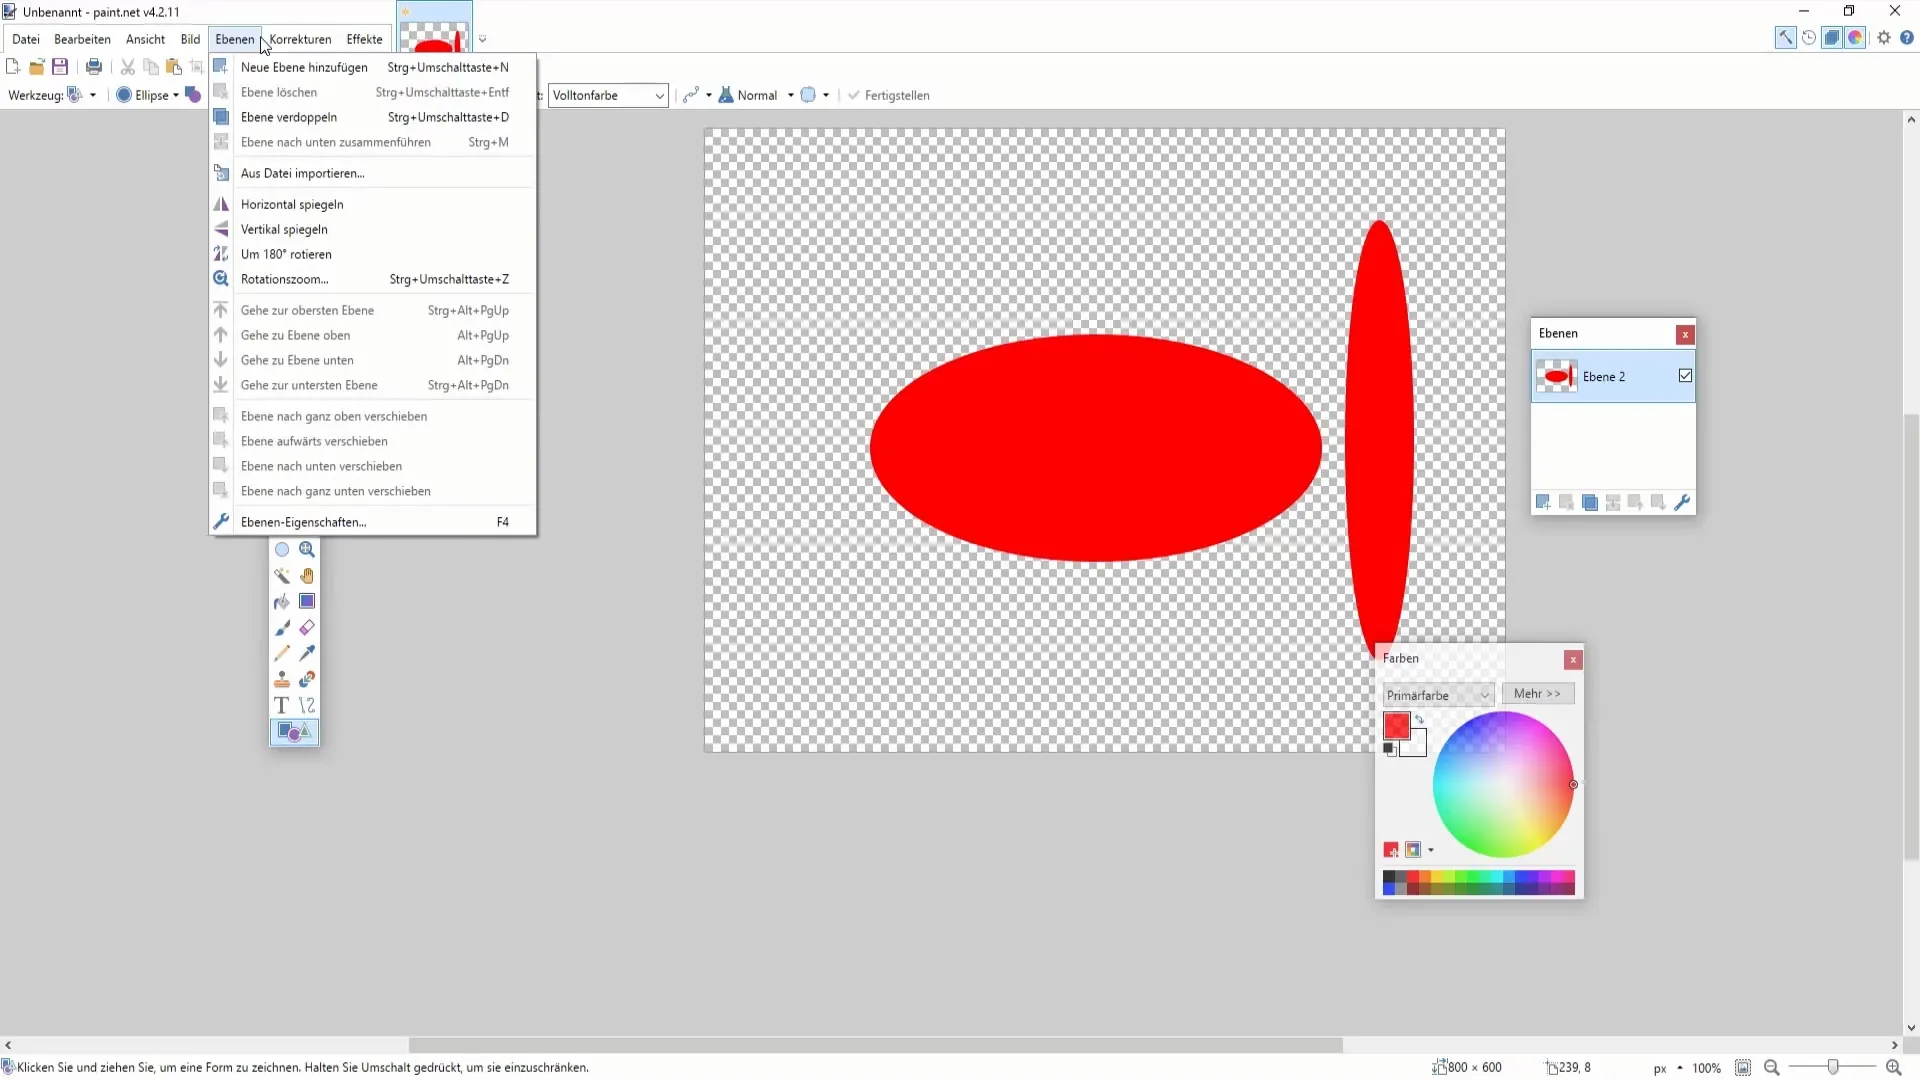Swap primary and secondary colors arrow
Screen dimensions: 1920x1080
click(1419, 720)
